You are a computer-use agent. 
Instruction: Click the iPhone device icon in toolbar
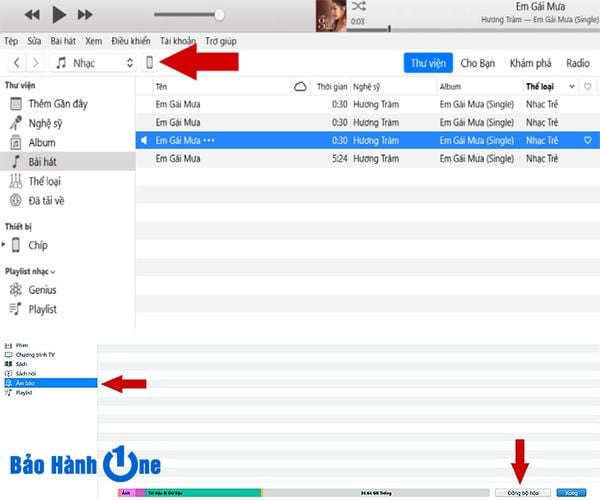pyautogui.click(x=150, y=63)
